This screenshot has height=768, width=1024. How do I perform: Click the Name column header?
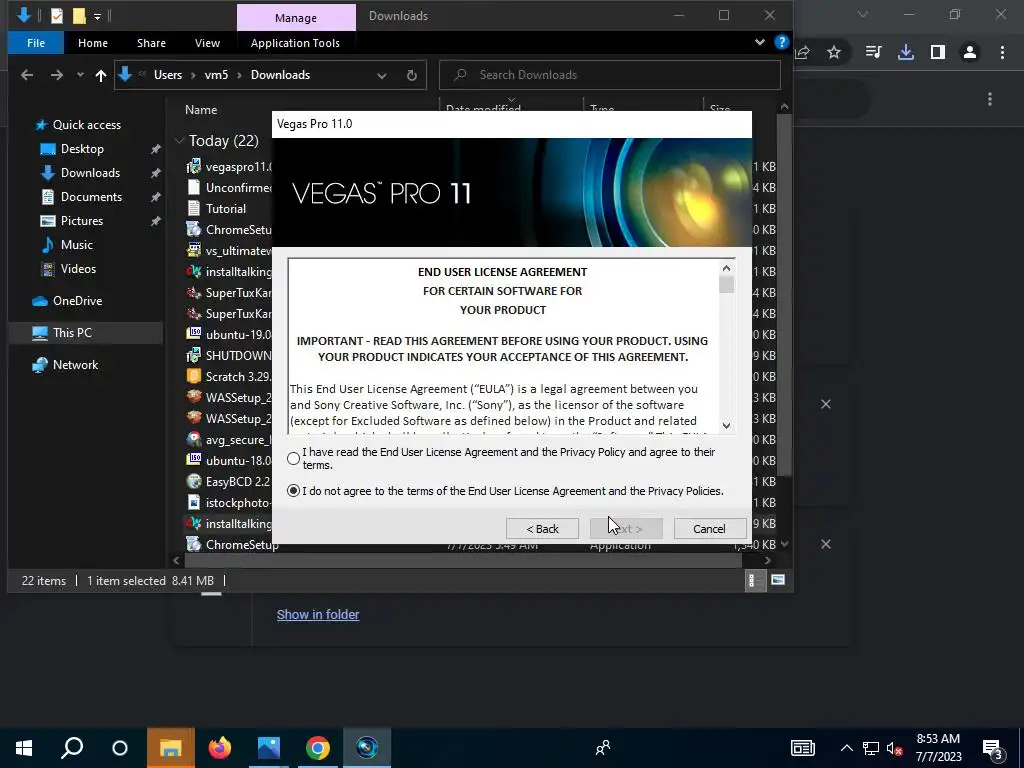tap(201, 110)
